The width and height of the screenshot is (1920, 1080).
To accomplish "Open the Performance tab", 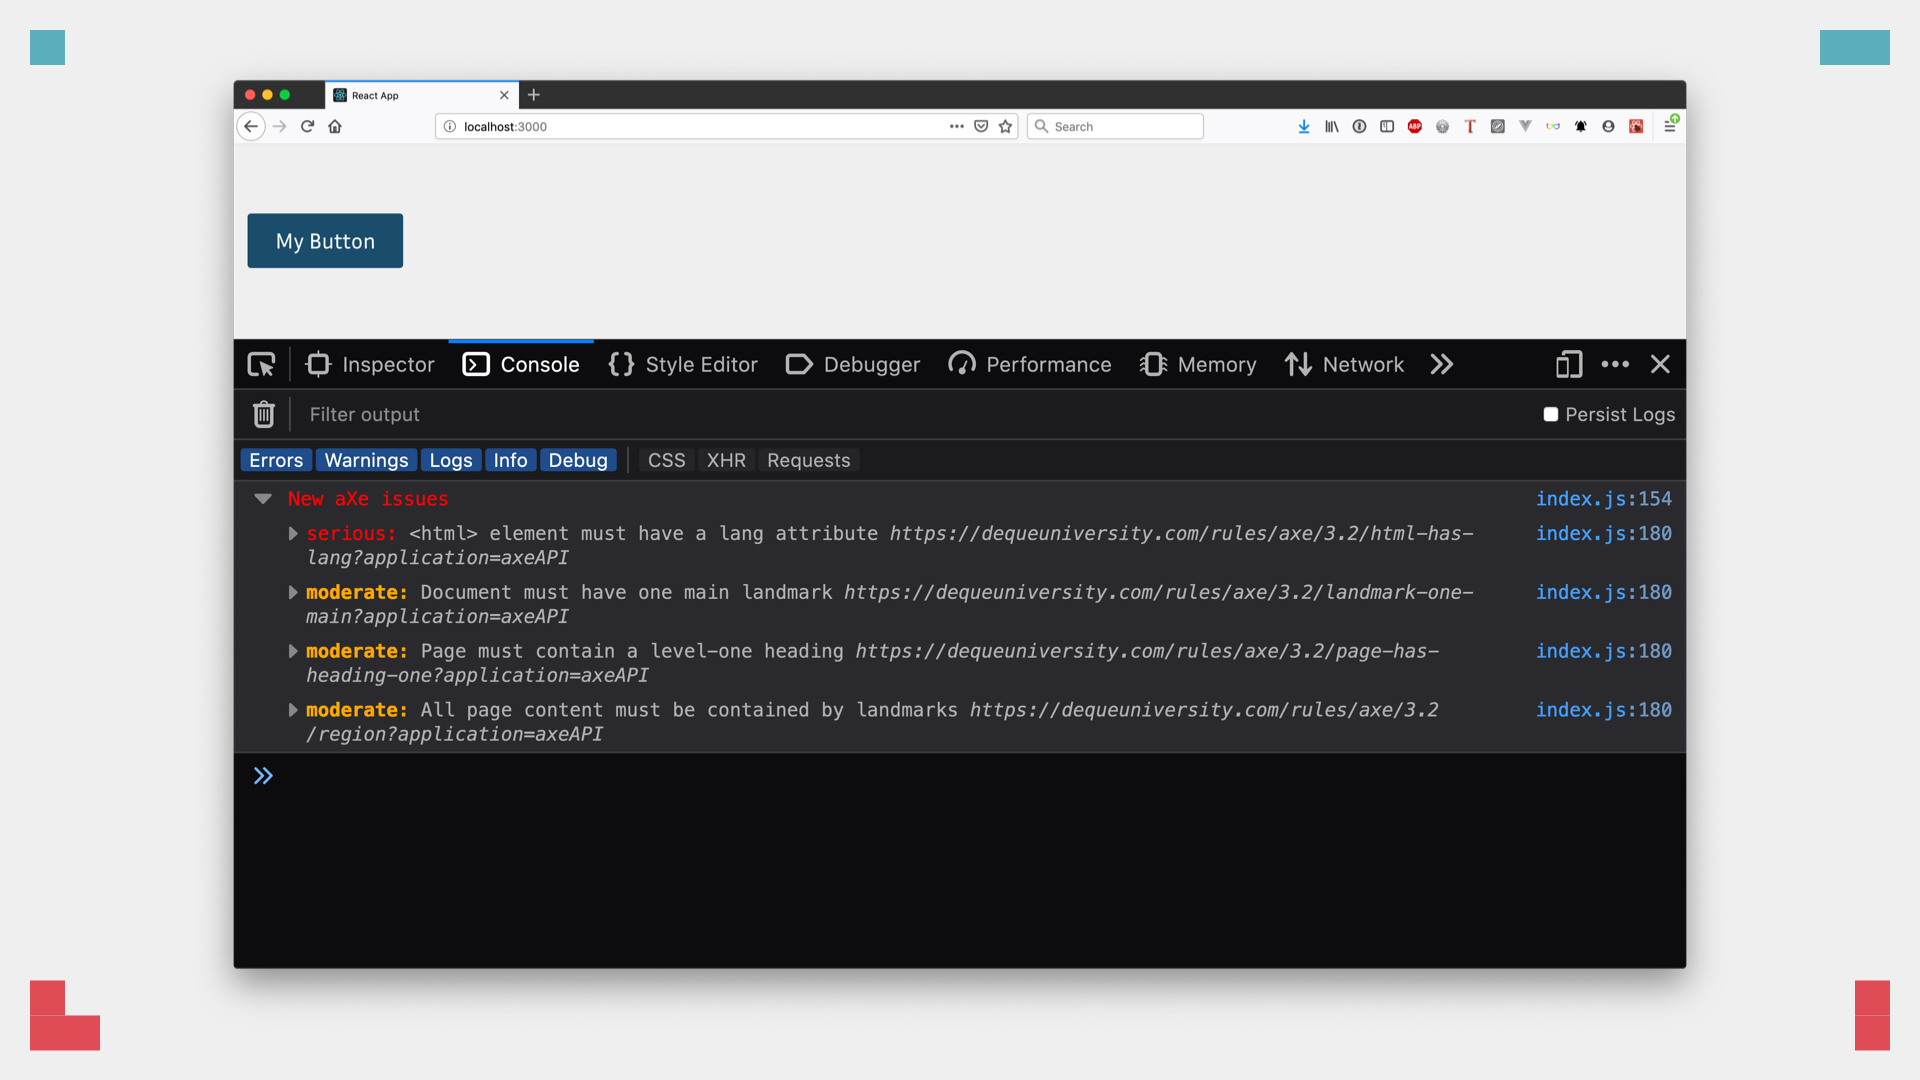I will click(x=1030, y=364).
